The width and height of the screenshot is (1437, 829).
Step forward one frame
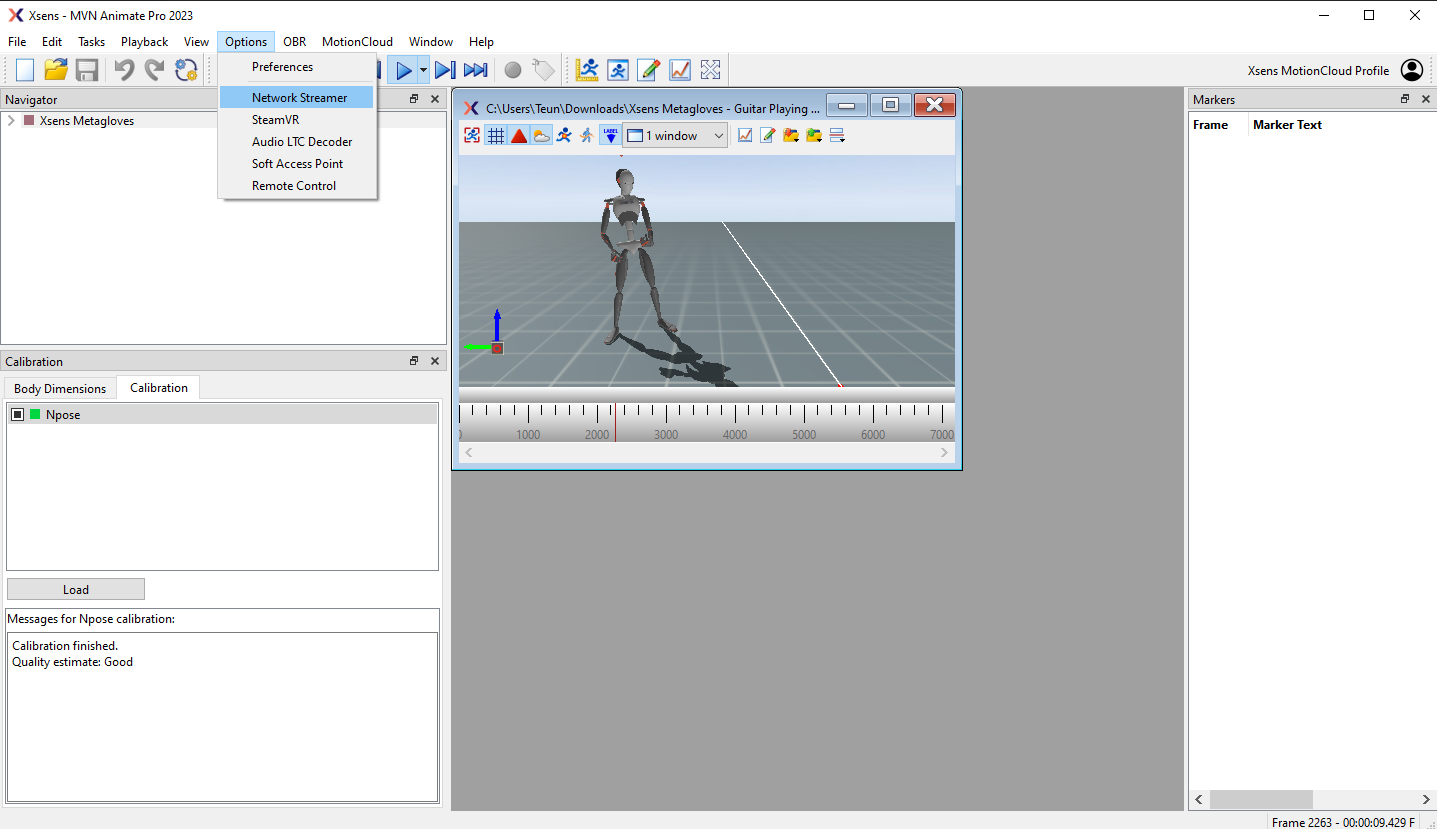point(445,70)
